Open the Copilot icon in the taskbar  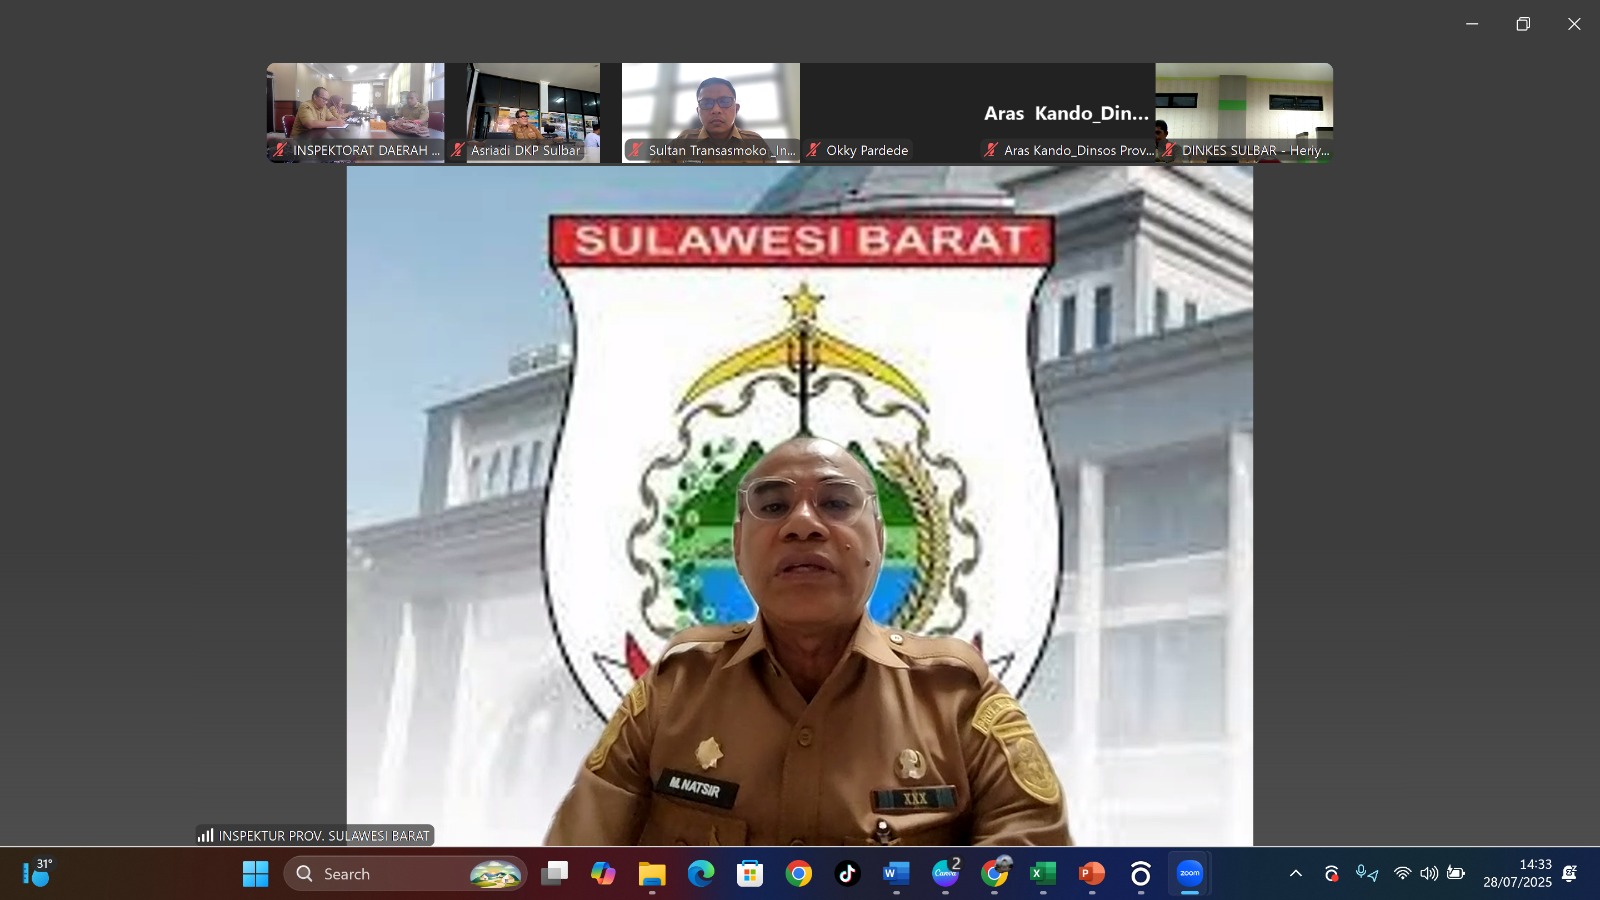pyautogui.click(x=603, y=874)
